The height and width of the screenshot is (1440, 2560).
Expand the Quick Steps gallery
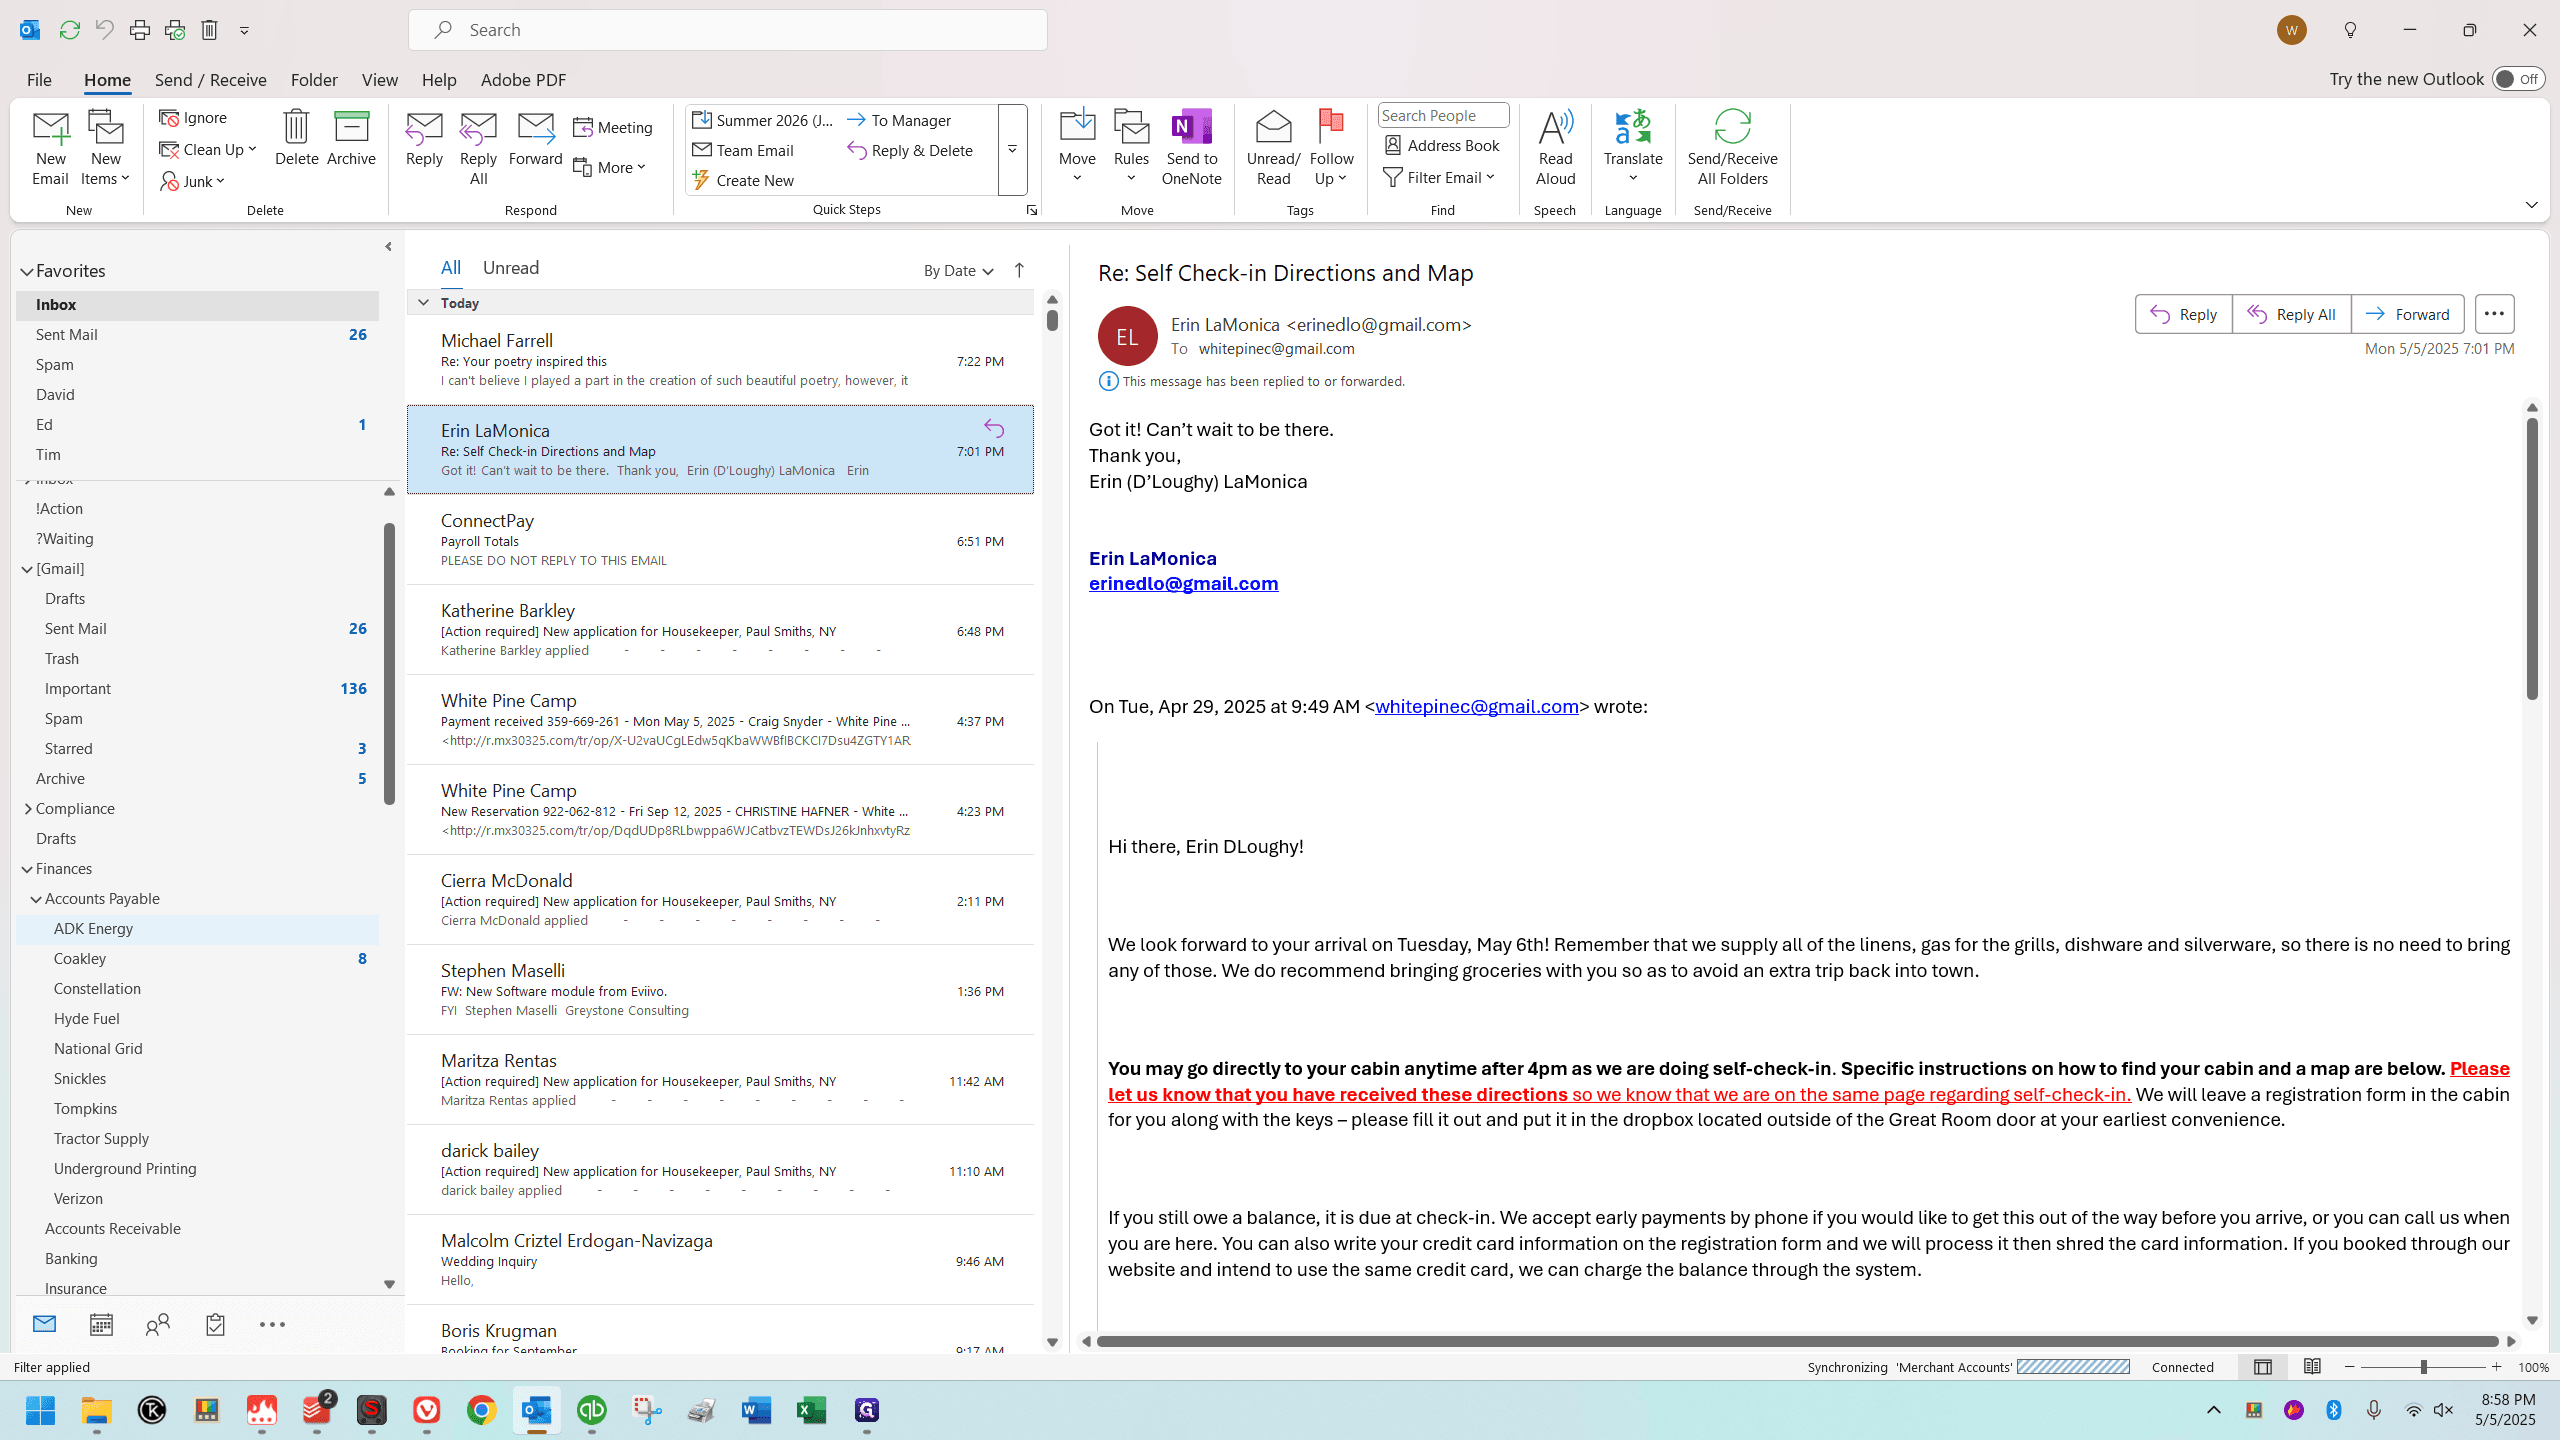(x=1012, y=150)
